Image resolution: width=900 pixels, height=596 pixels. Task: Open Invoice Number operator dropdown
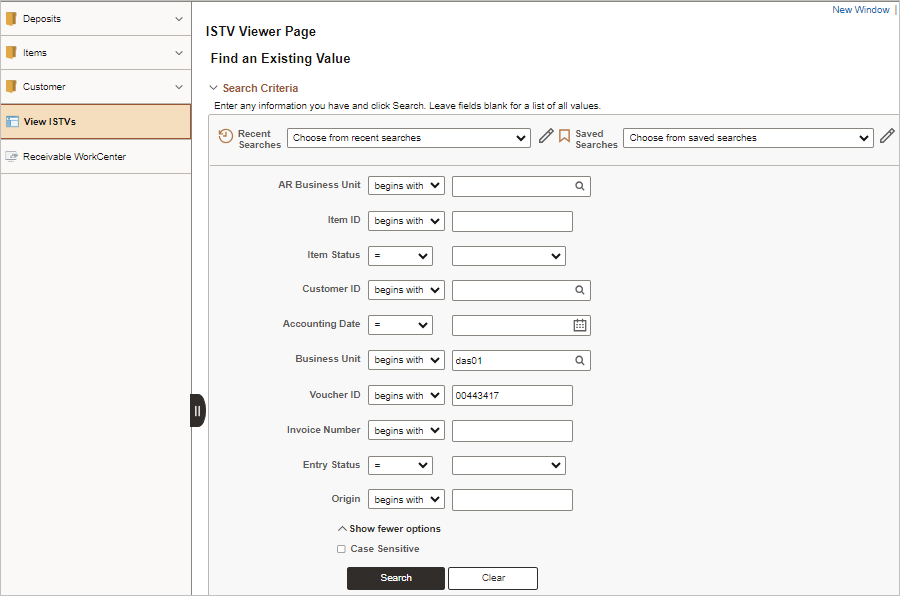click(406, 430)
